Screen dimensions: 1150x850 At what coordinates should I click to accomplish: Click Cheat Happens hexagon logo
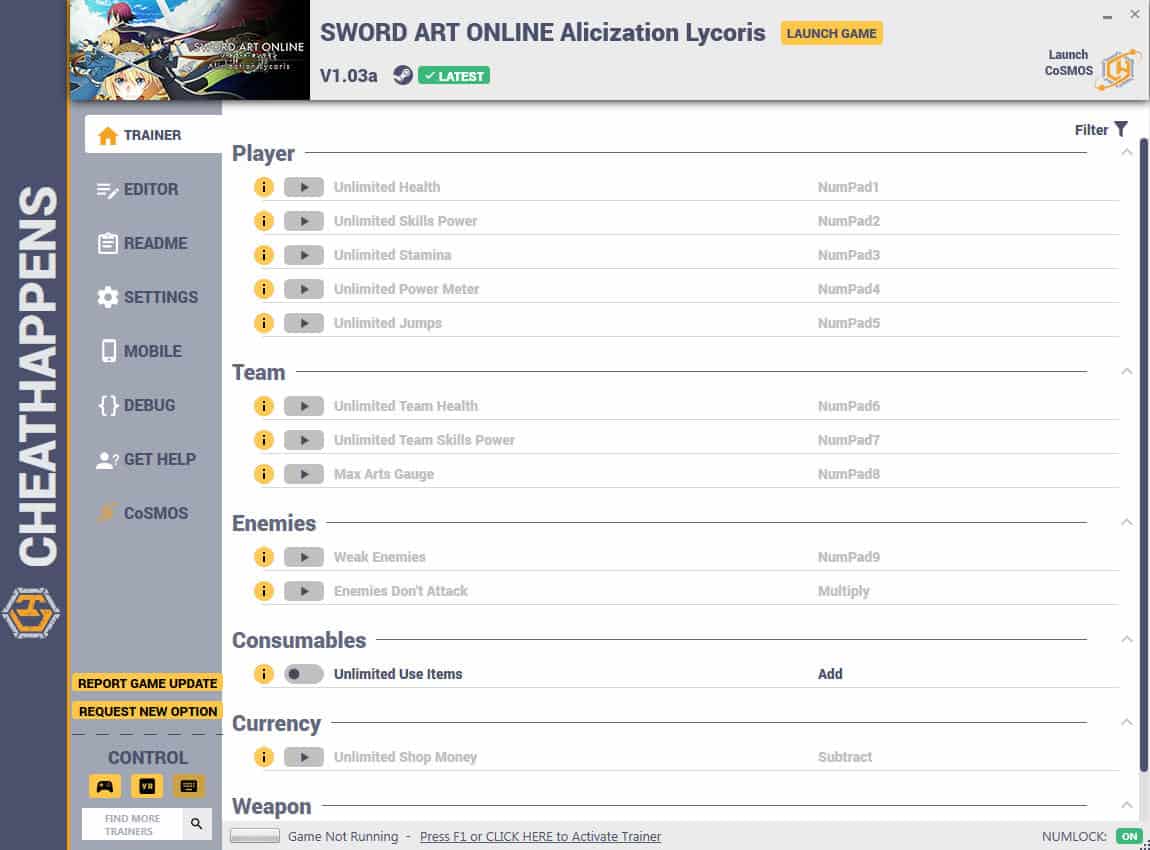pos(31,612)
